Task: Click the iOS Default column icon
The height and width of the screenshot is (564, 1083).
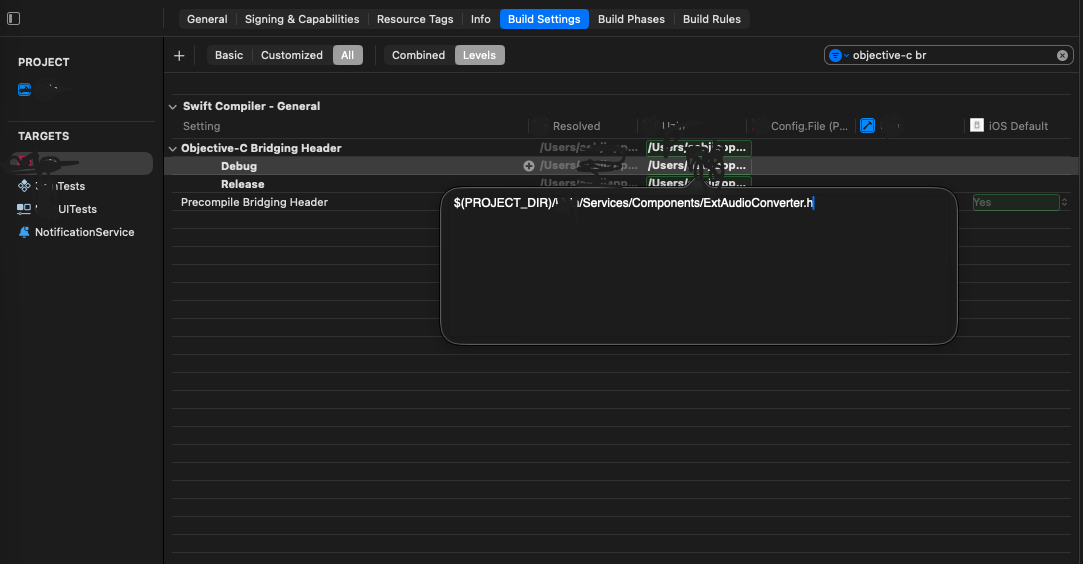Action: [977, 125]
